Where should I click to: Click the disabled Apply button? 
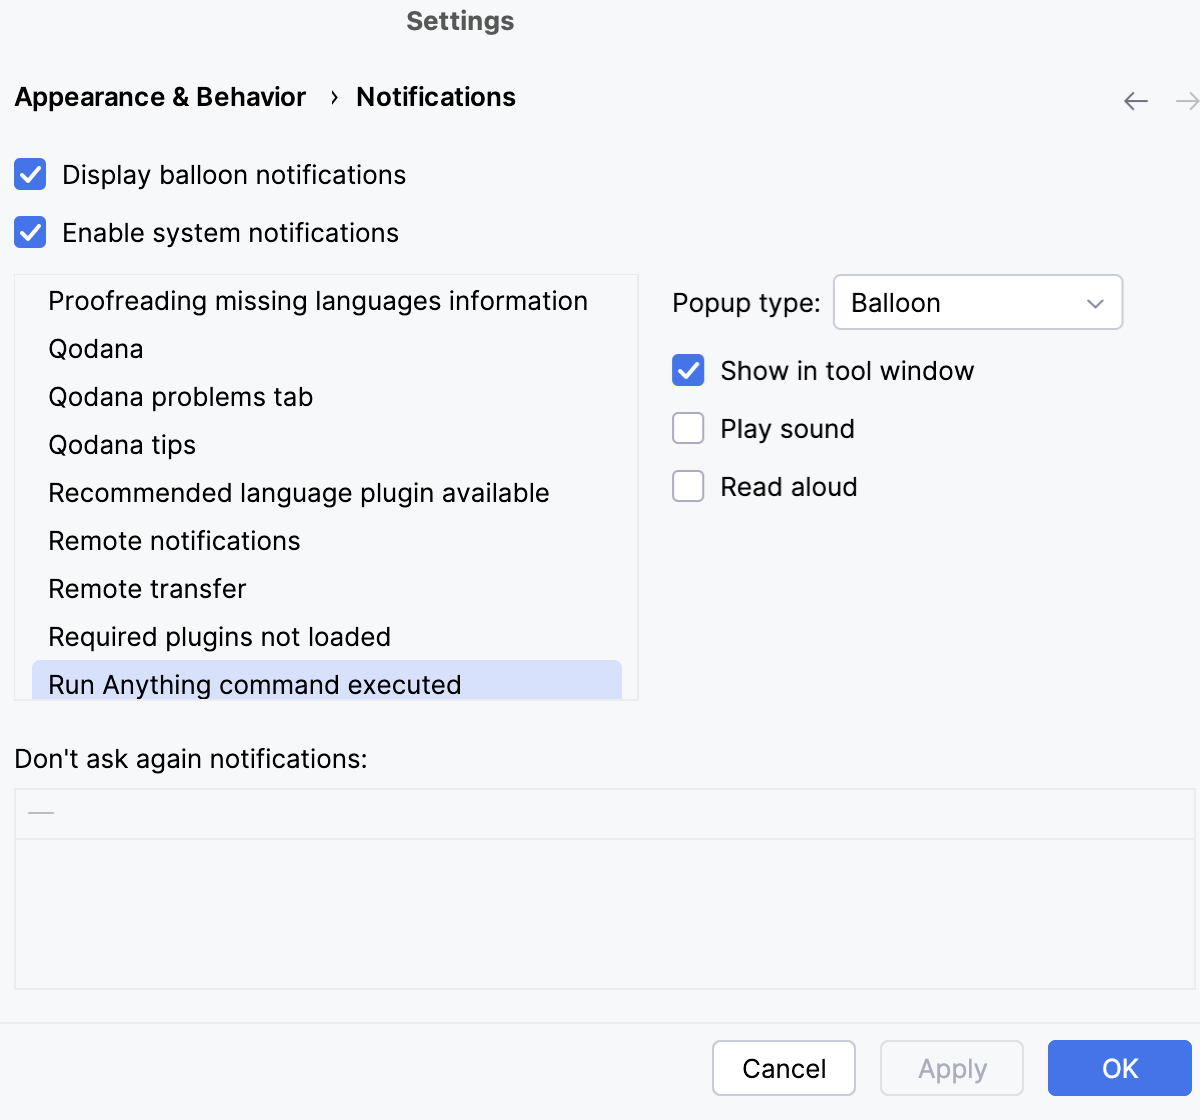(951, 1068)
